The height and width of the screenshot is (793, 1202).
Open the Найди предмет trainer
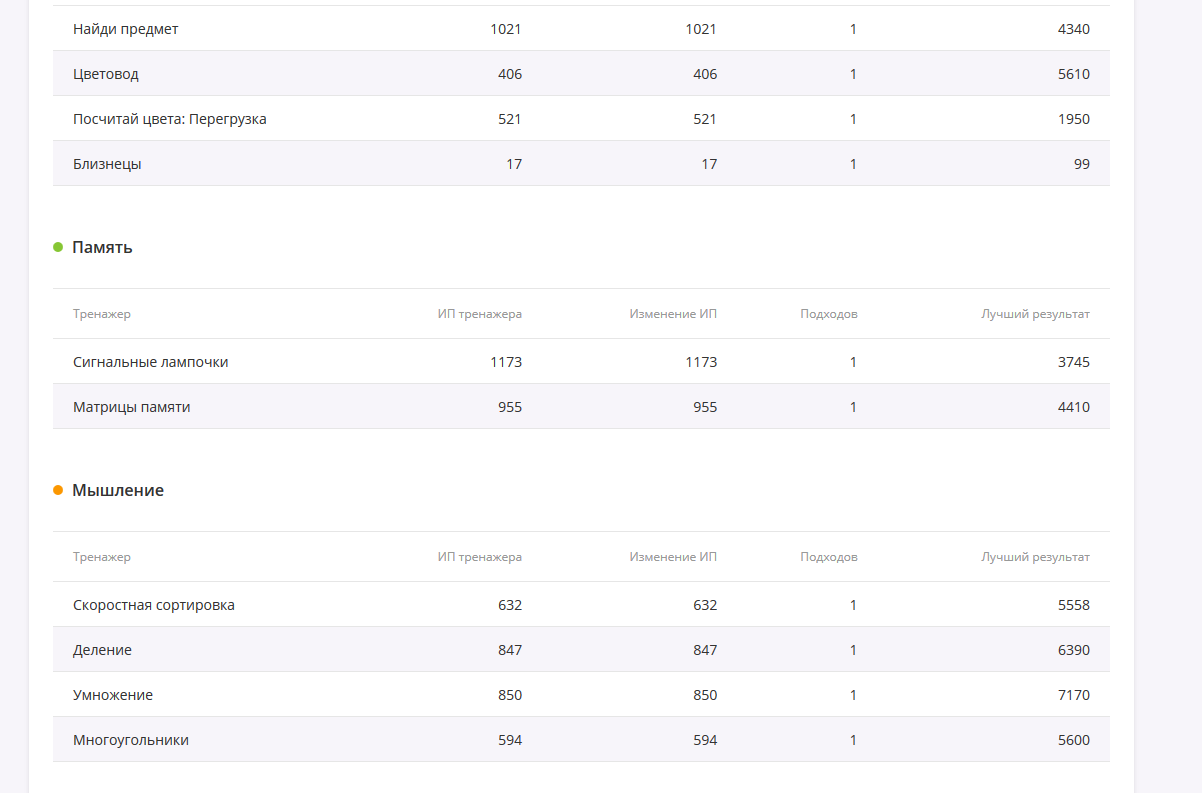125,29
